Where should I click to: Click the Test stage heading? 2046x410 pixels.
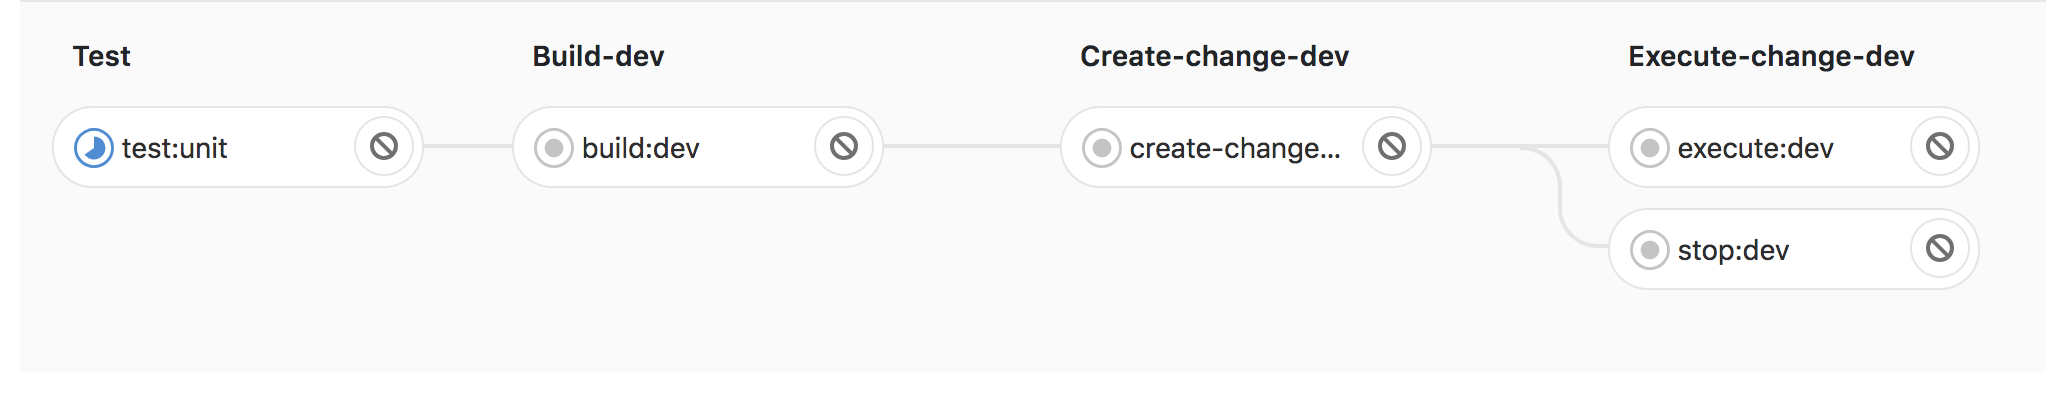pyautogui.click(x=101, y=56)
